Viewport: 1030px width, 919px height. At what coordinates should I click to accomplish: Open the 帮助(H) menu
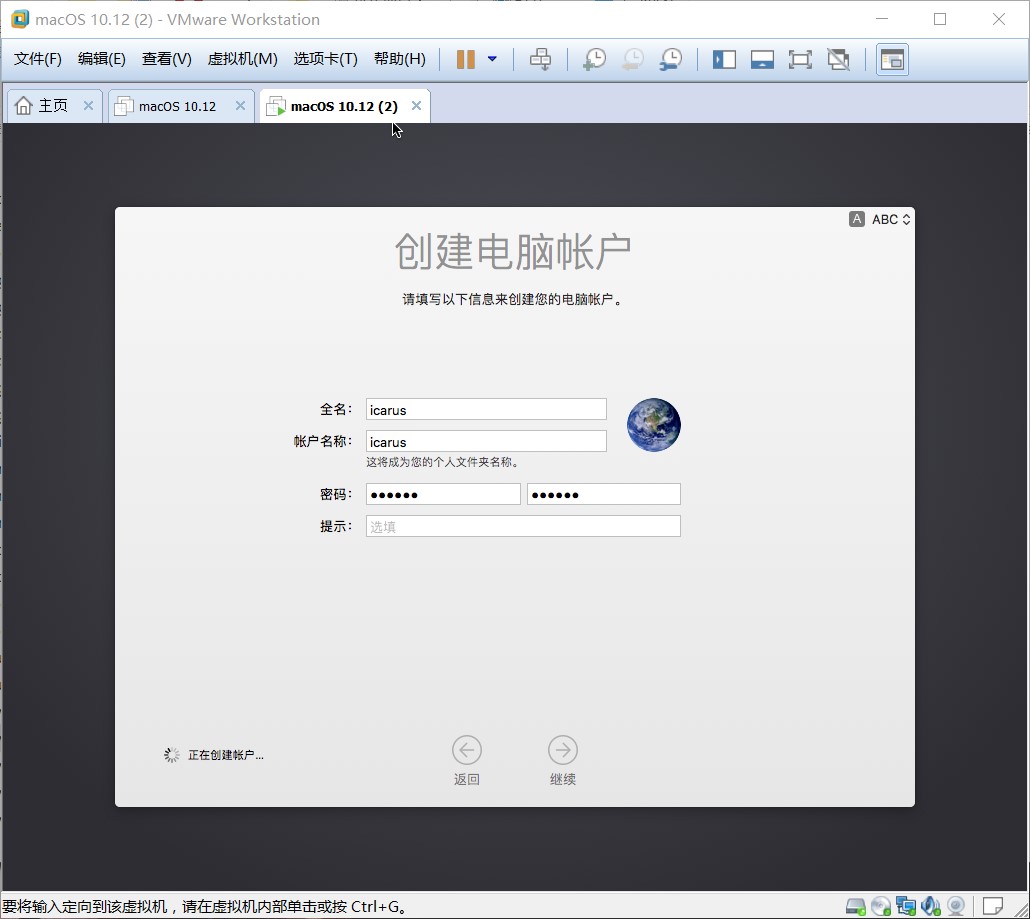(399, 59)
